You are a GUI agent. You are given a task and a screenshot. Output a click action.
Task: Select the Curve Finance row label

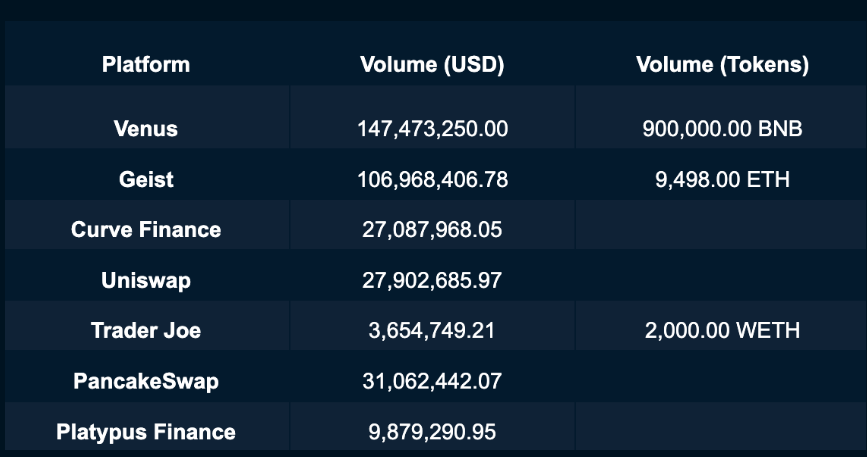click(x=146, y=230)
